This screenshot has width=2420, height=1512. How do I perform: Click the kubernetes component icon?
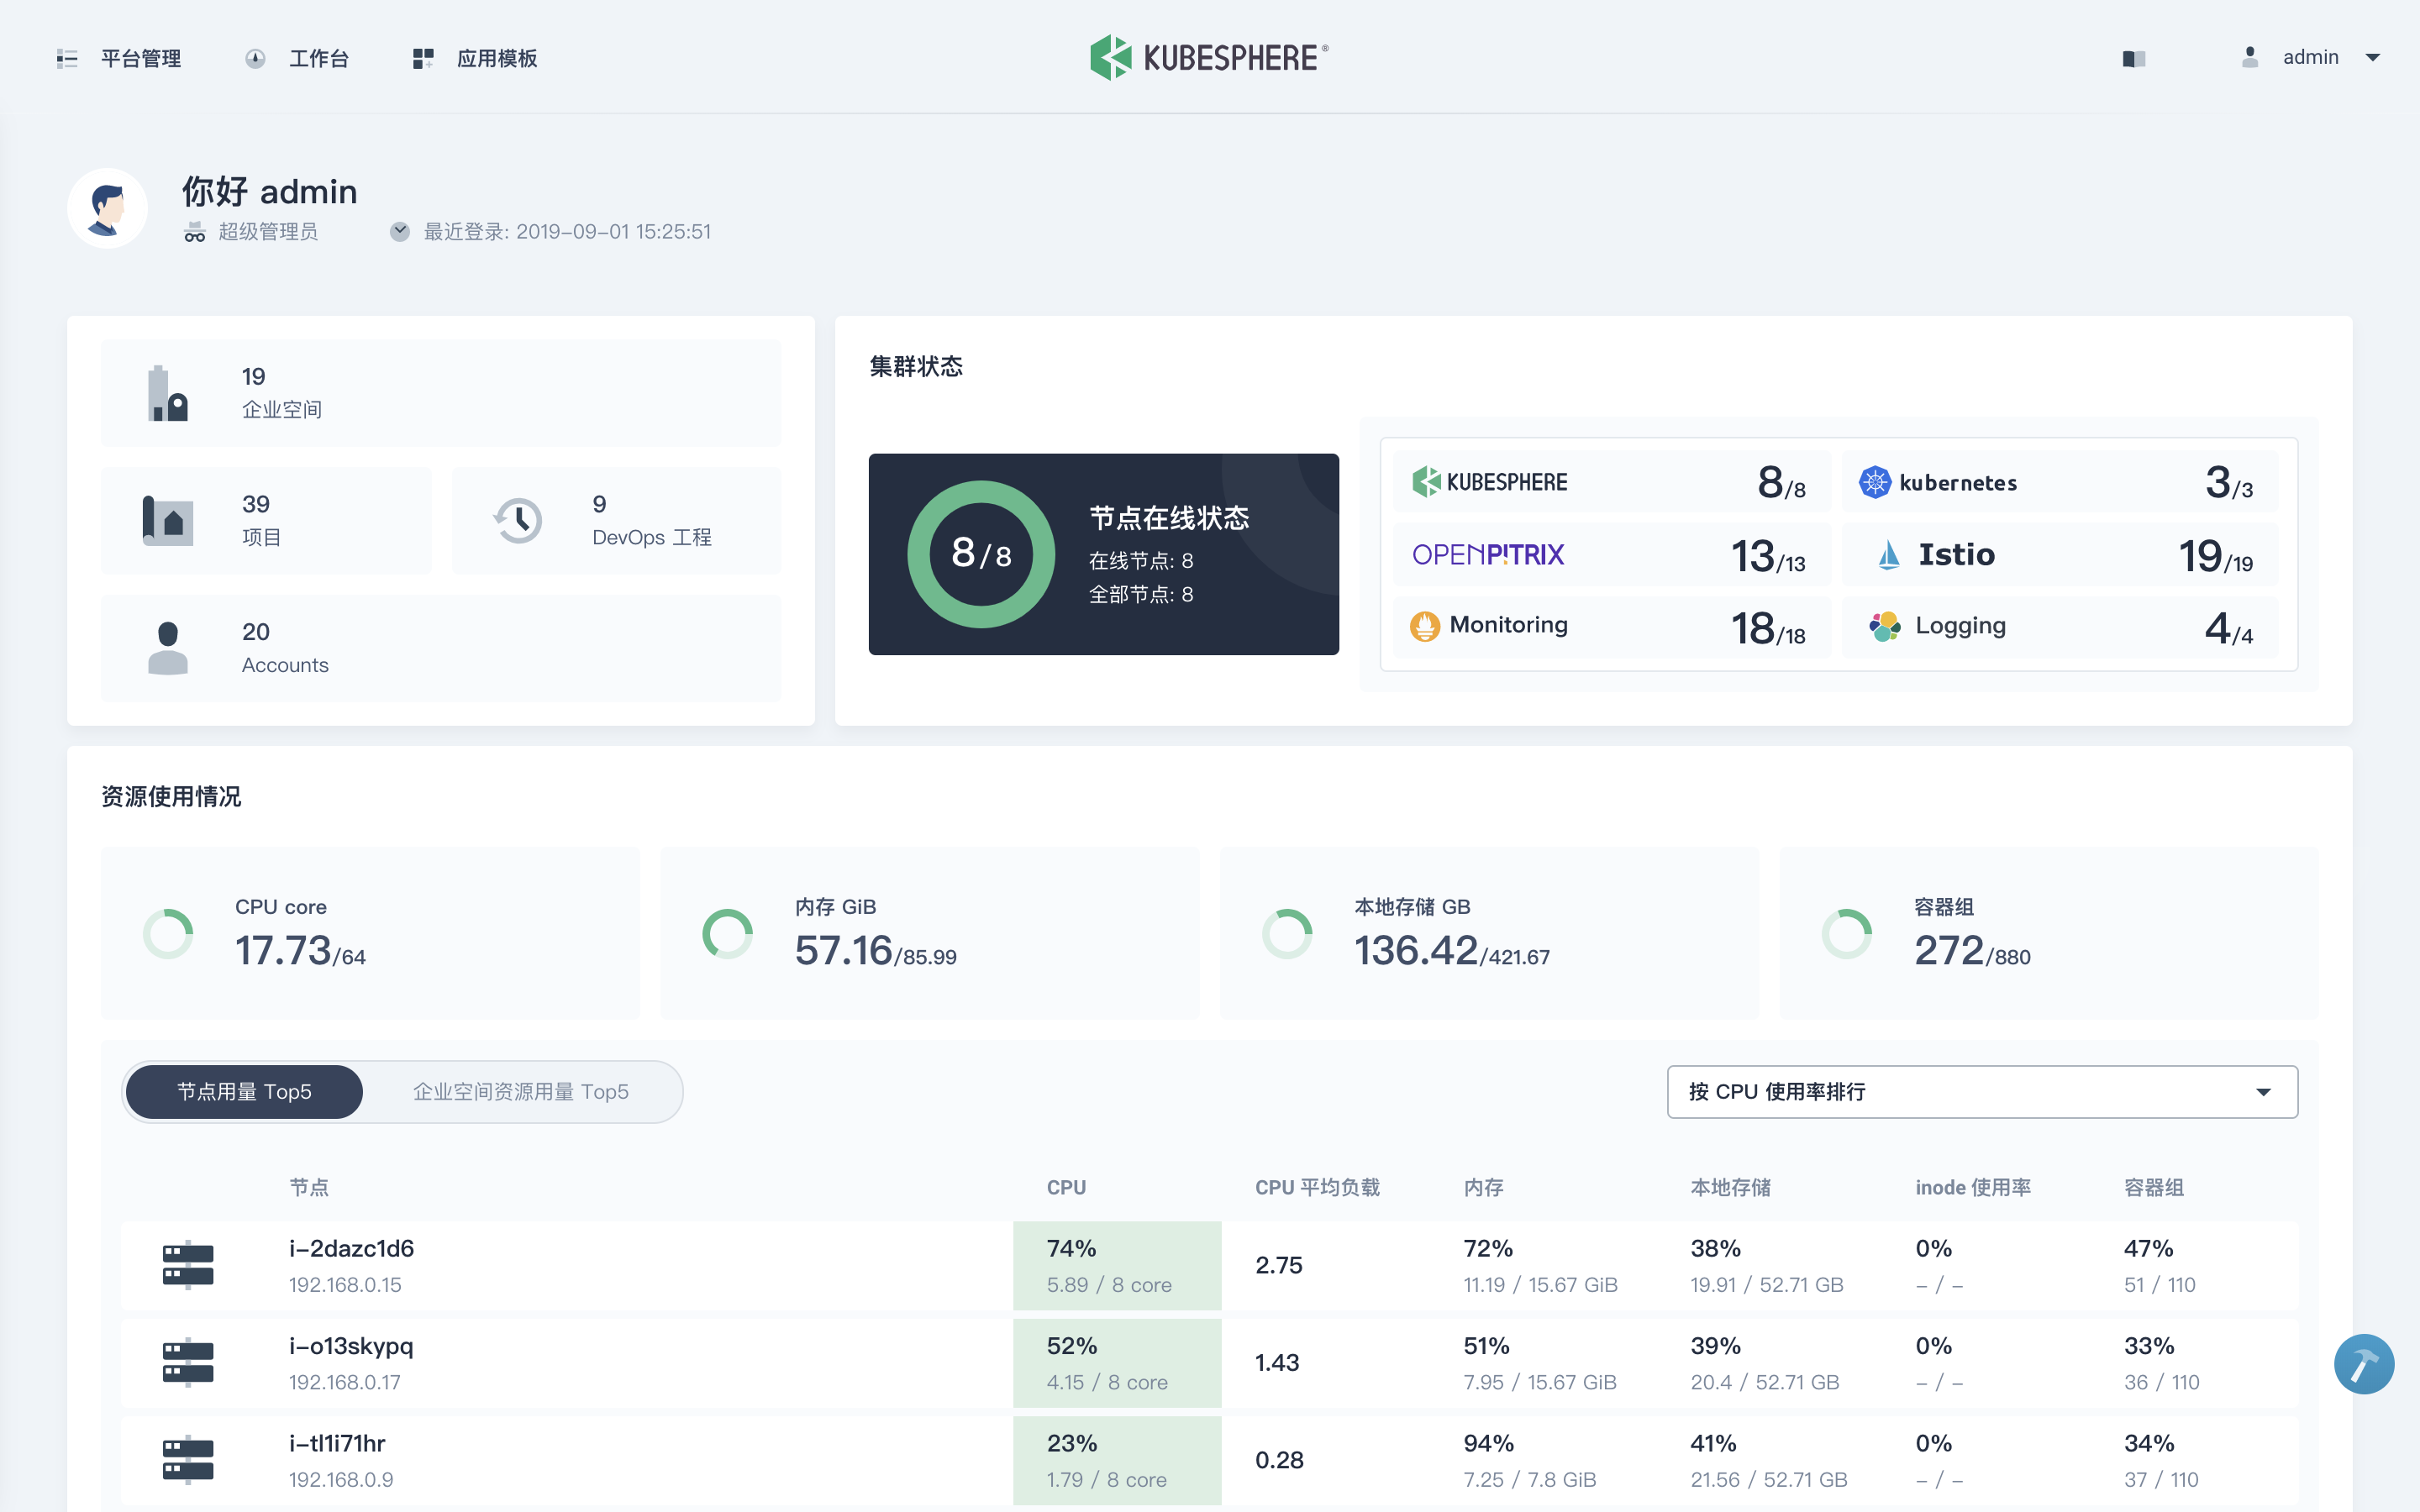tap(1878, 482)
